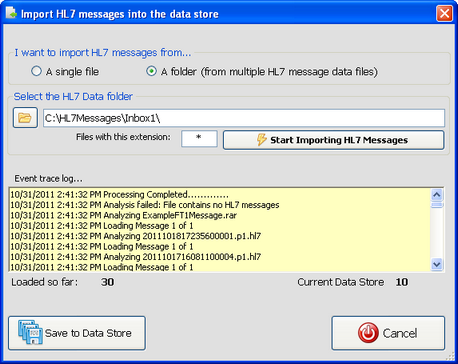
Task: Click Save to Data Store button
Action: [77, 333]
